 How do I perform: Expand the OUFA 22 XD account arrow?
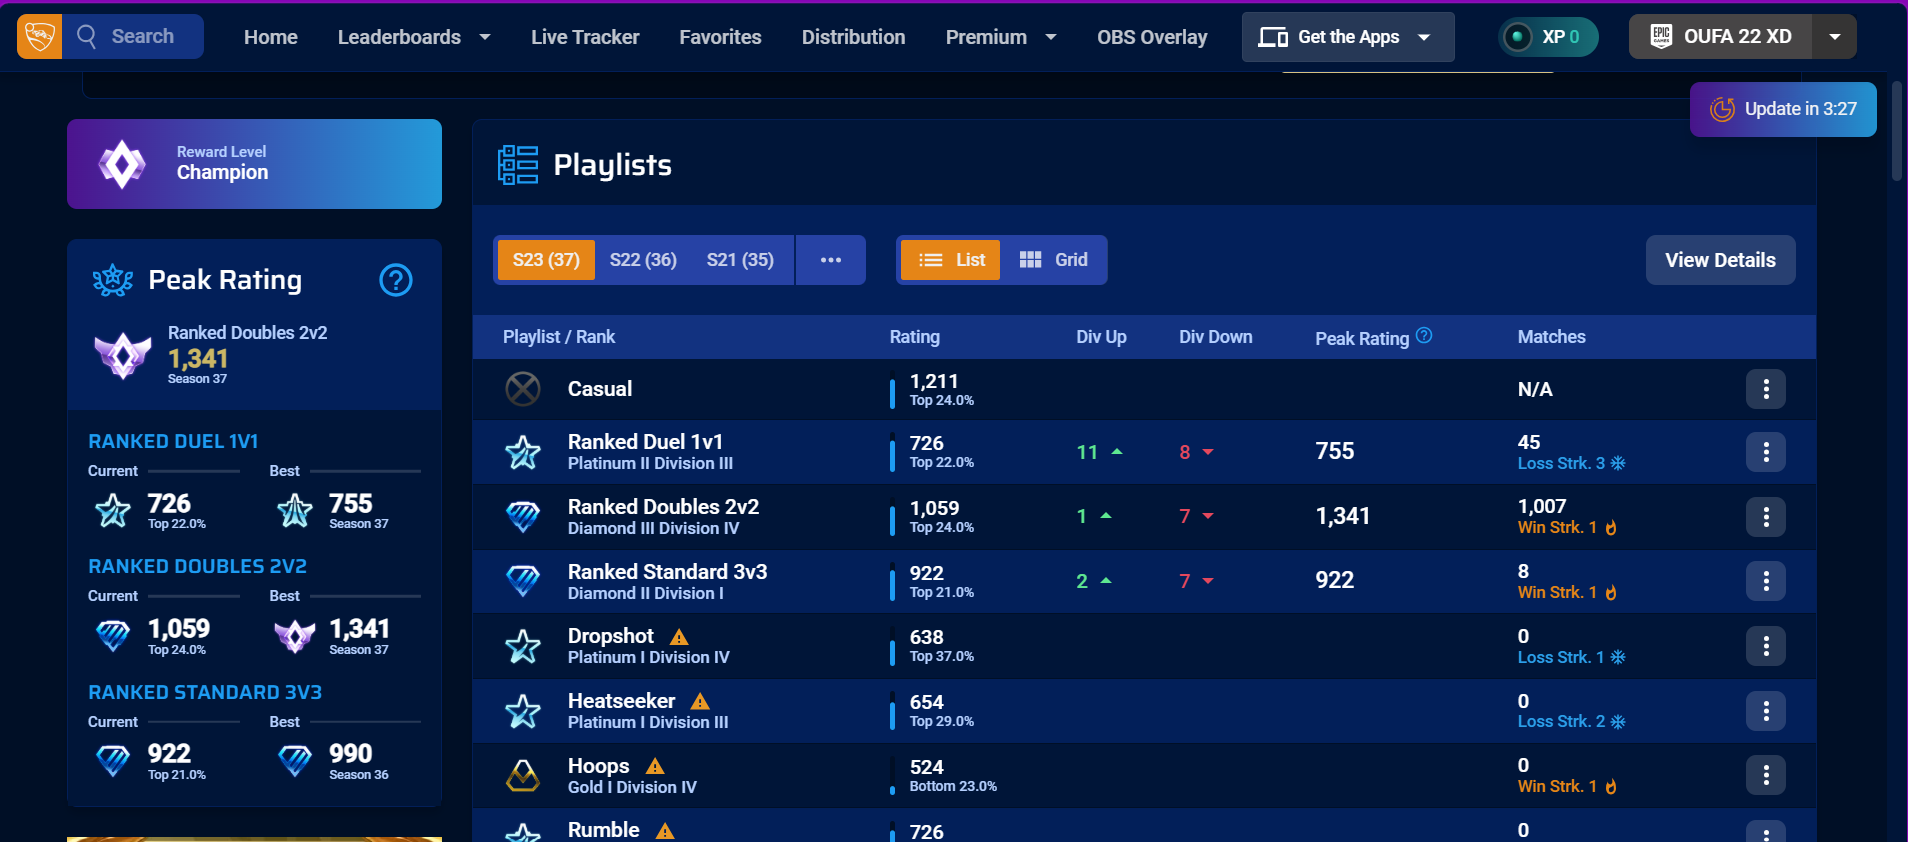click(x=1835, y=37)
